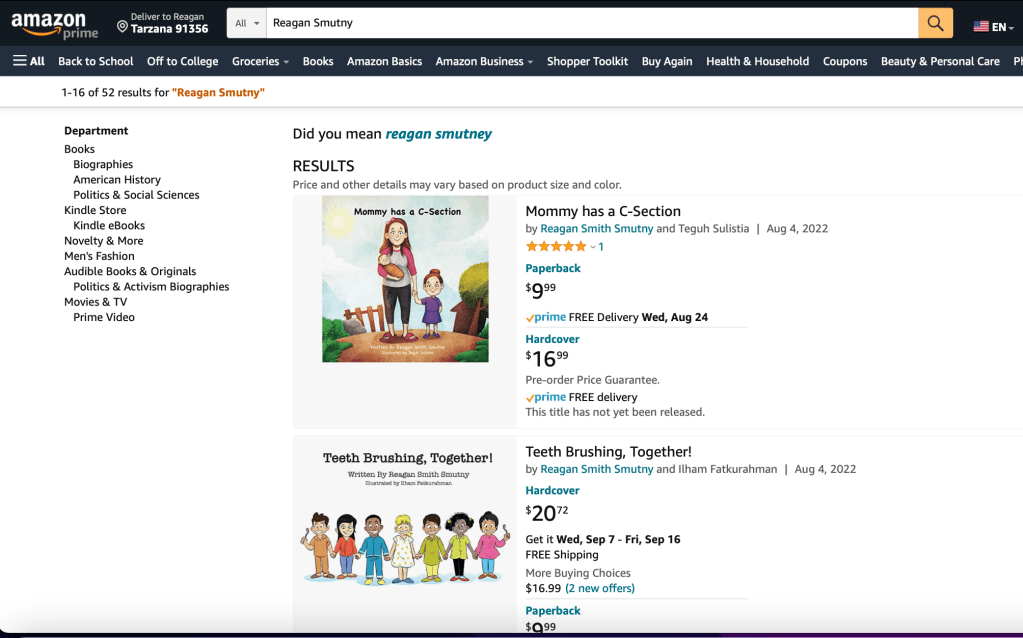1023x638 pixels.
Task: Click the five-star rating for Mommy has a C-Section
Action: coord(555,246)
